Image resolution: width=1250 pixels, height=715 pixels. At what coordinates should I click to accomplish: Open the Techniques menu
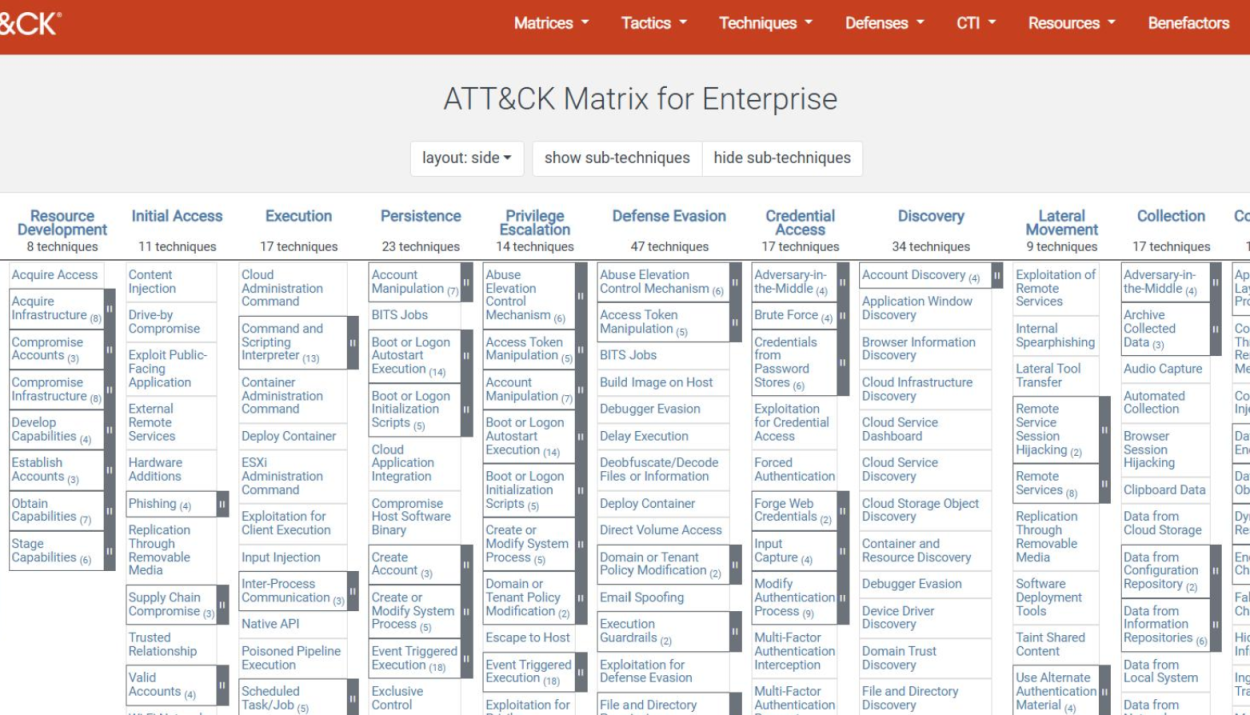coord(766,23)
